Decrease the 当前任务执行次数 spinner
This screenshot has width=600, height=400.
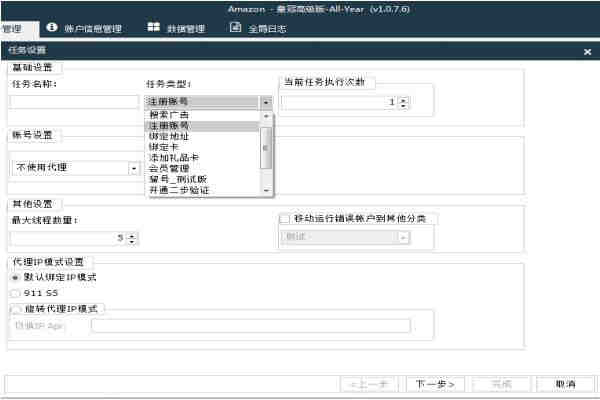(x=403, y=105)
